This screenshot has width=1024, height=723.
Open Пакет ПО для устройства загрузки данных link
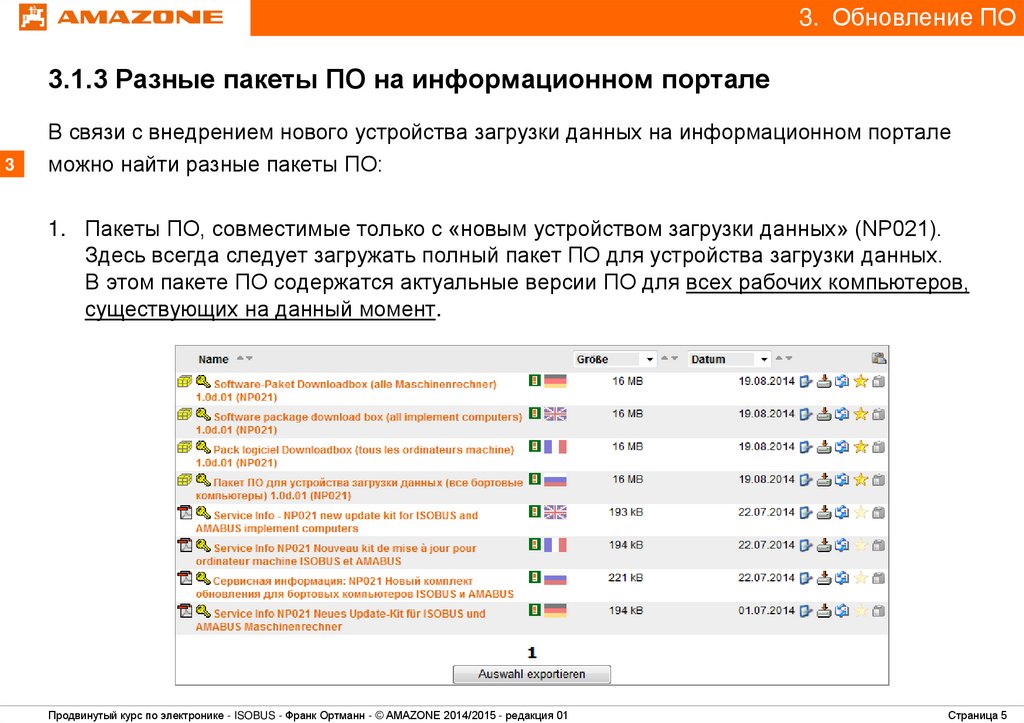pos(359,489)
